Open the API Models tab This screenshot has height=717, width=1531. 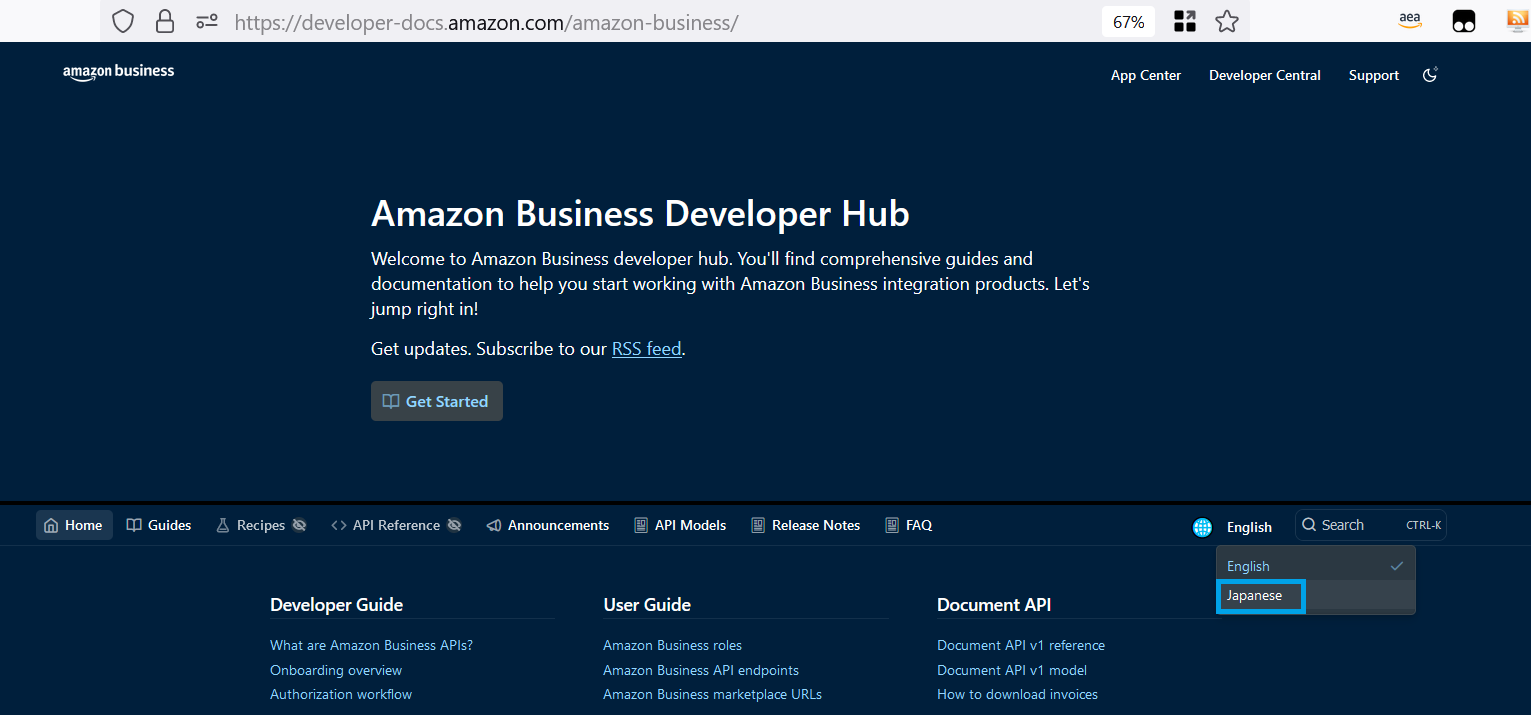point(680,525)
